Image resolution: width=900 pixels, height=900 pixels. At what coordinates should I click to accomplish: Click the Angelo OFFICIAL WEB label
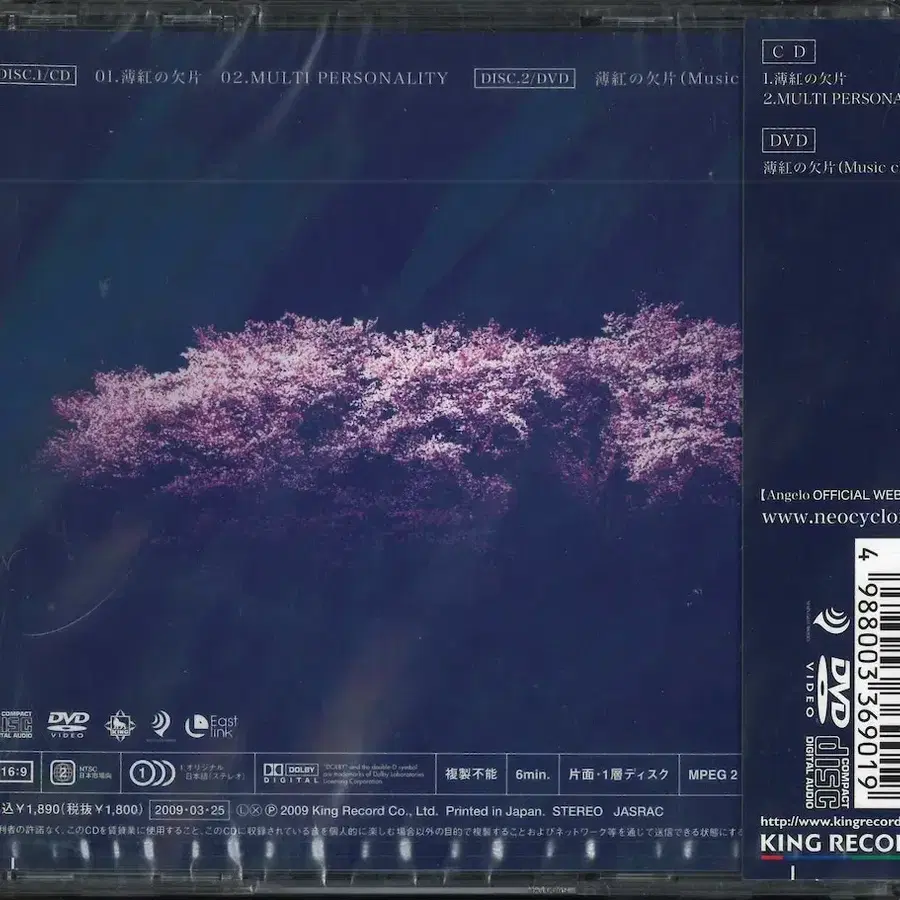coord(830,495)
